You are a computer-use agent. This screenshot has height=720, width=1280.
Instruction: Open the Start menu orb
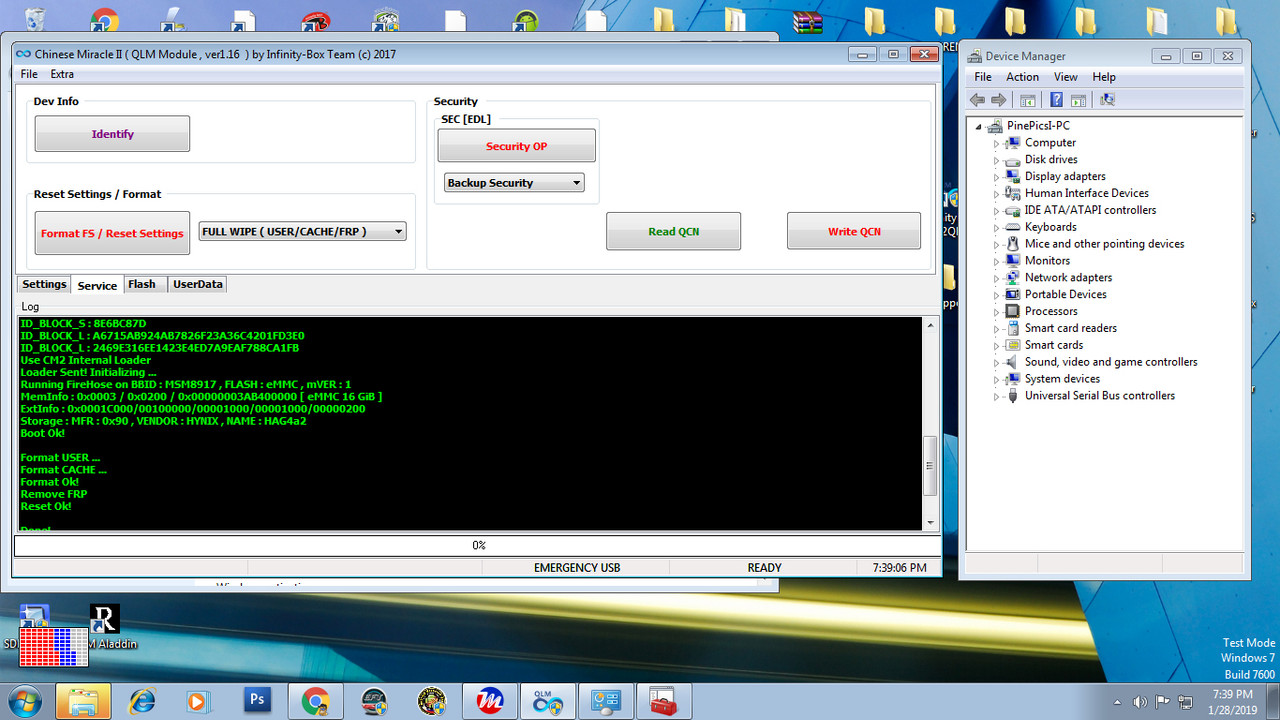tap(23, 700)
